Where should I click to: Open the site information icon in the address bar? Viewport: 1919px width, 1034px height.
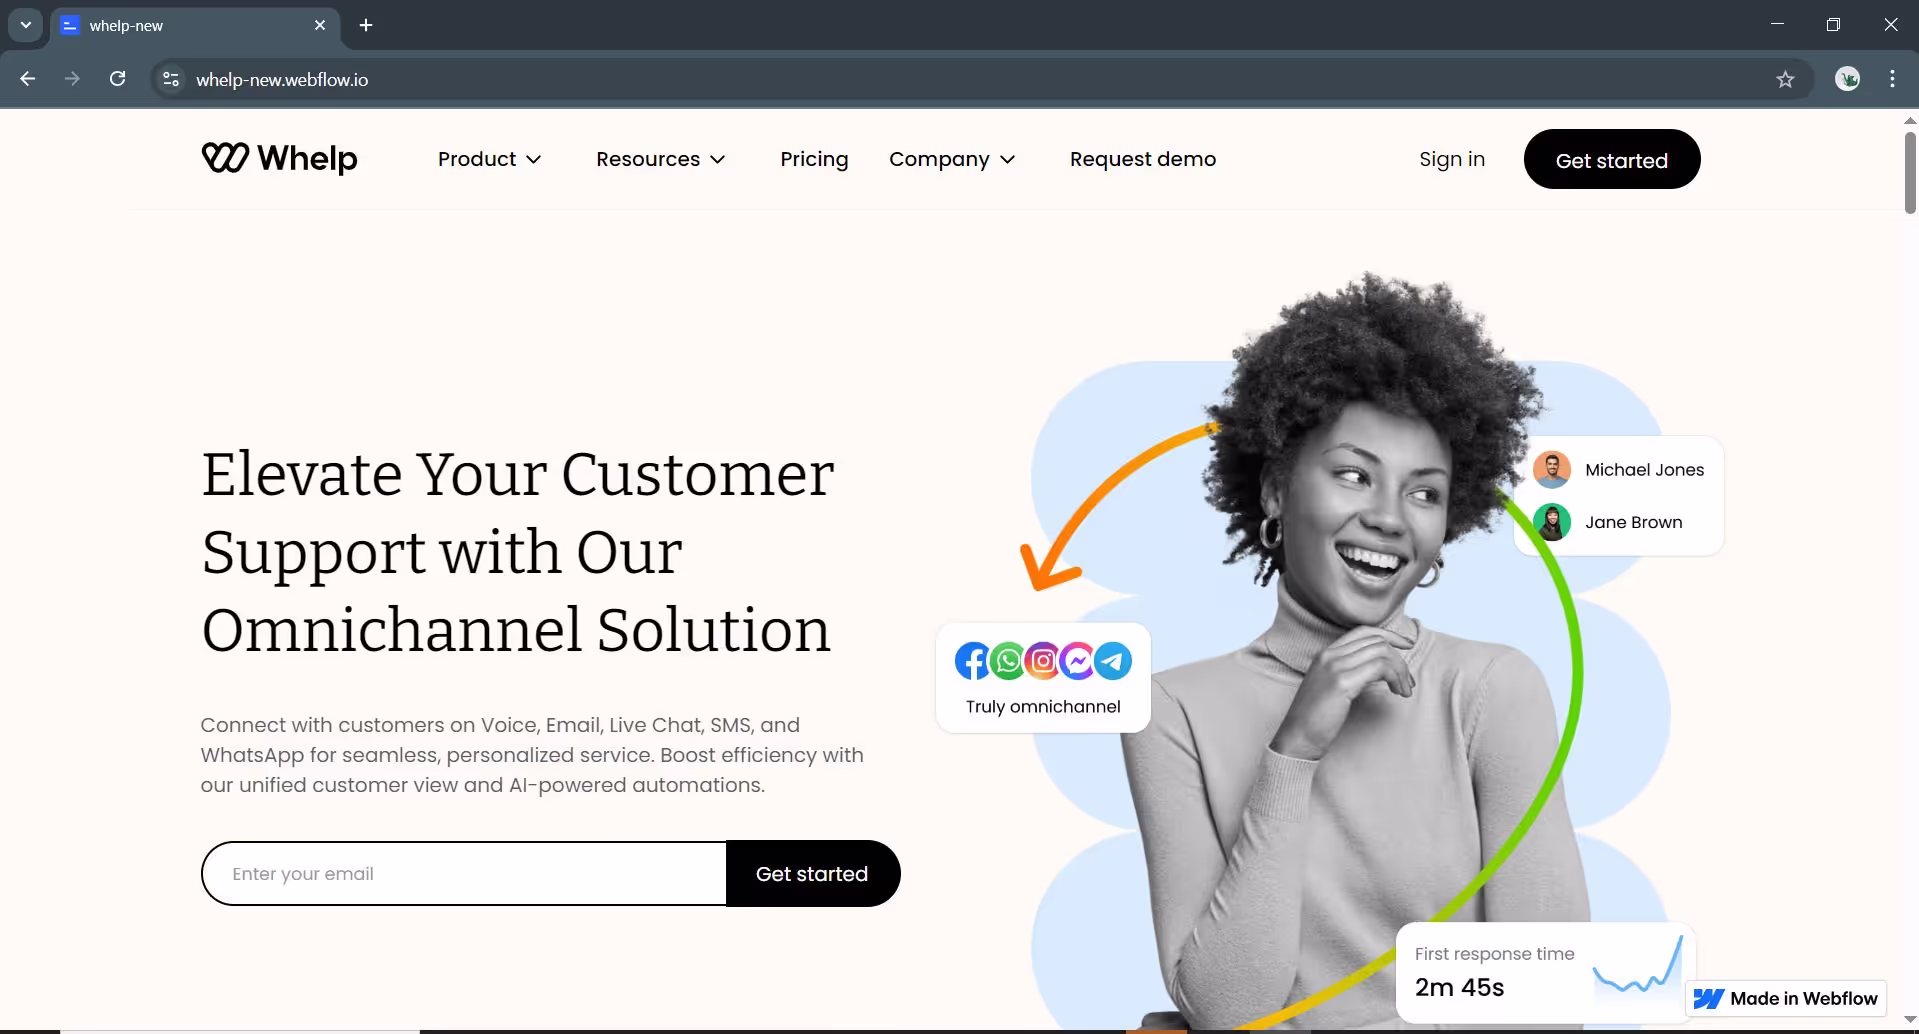click(171, 80)
